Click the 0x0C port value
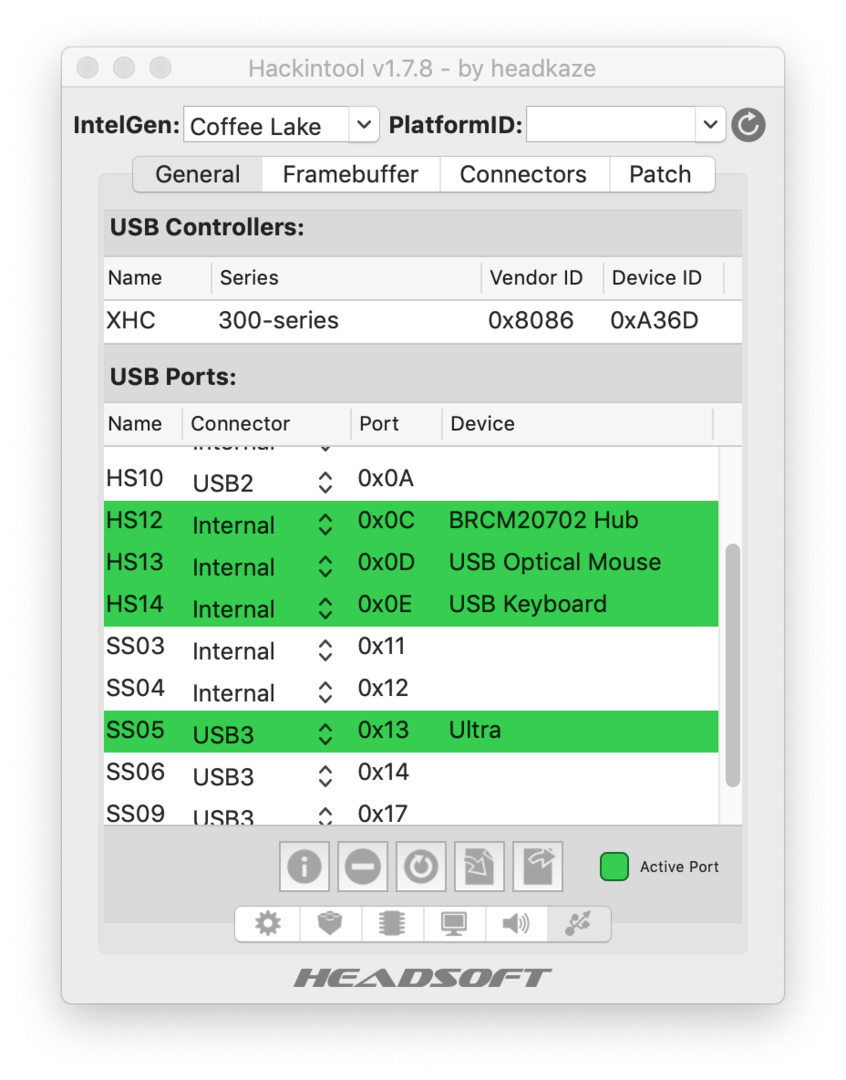Image resolution: width=846 pixels, height=1080 pixels. [x=386, y=521]
